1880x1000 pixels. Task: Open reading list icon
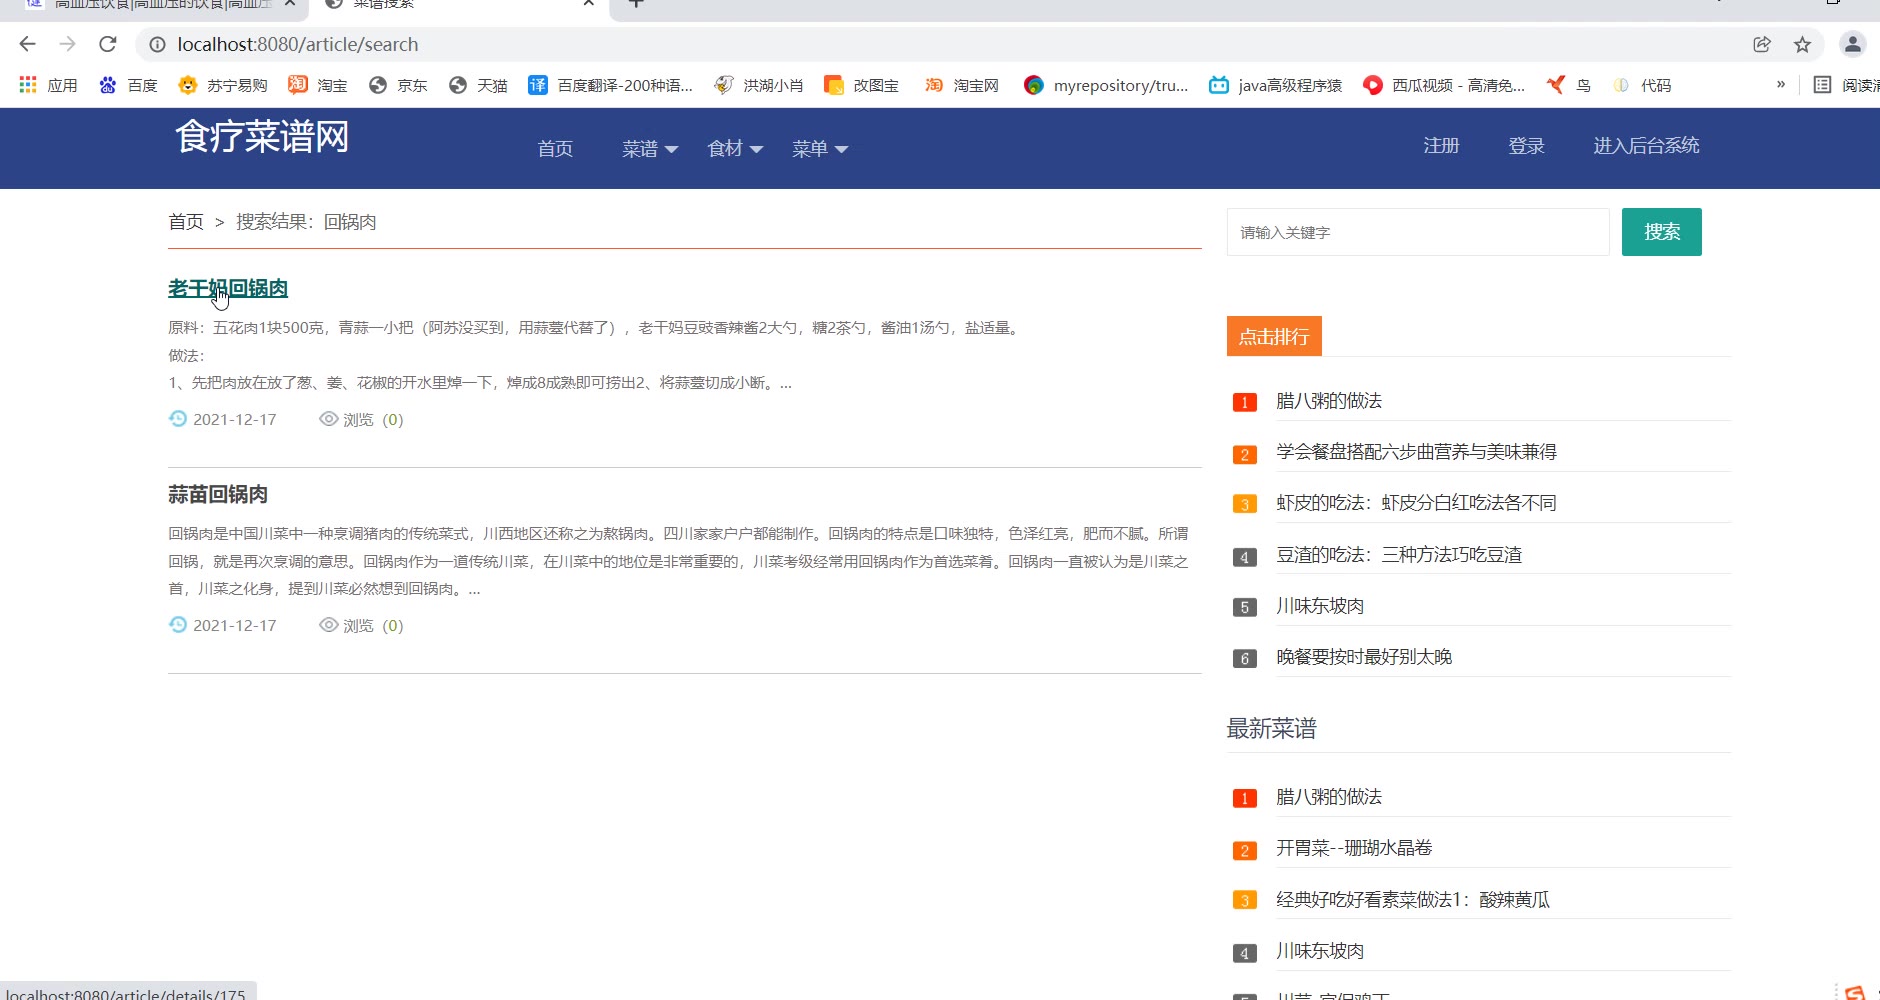1822,85
